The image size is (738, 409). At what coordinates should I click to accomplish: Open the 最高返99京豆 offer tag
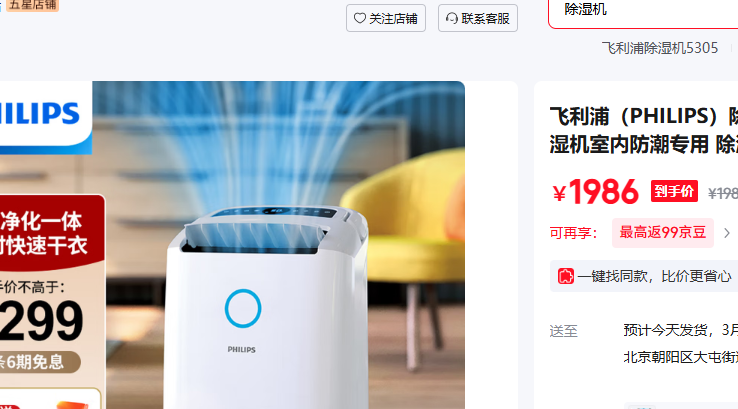click(x=663, y=233)
